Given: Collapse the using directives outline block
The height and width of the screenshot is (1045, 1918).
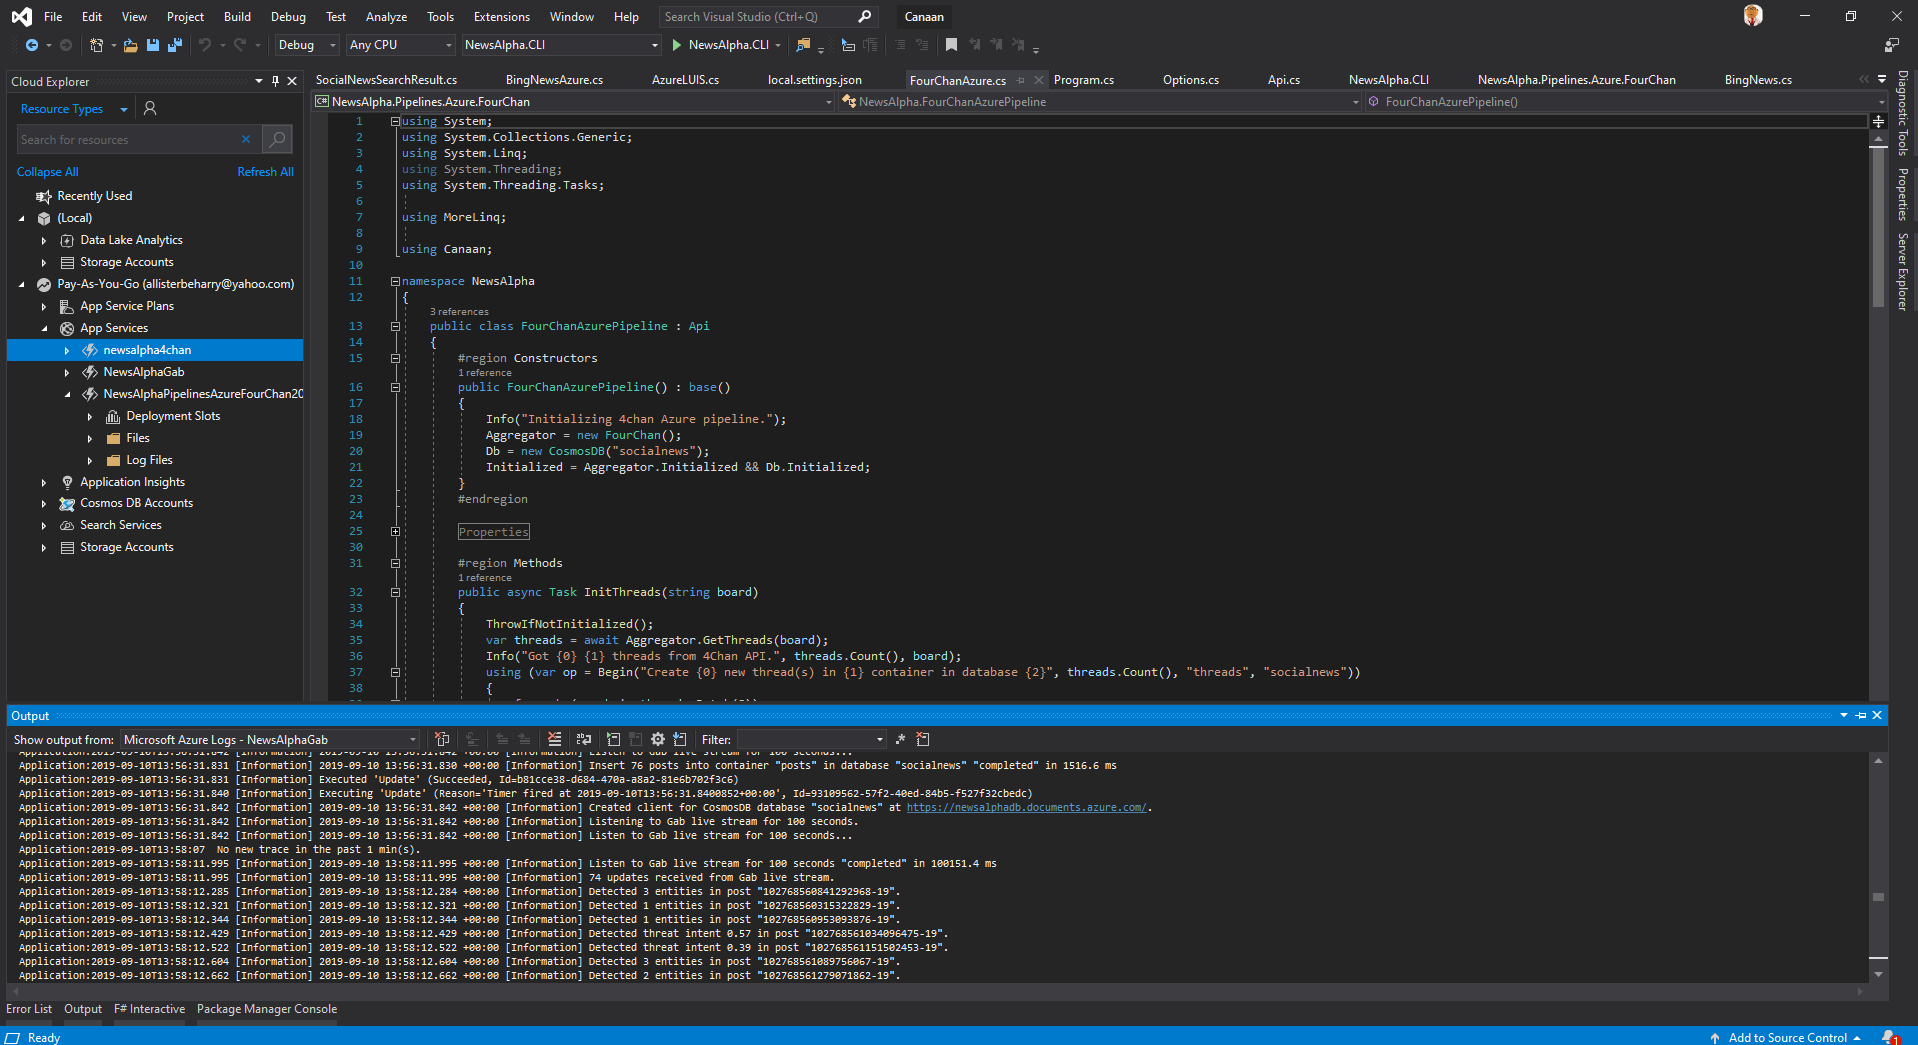Looking at the screenshot, I should click(x=395, y=121).
